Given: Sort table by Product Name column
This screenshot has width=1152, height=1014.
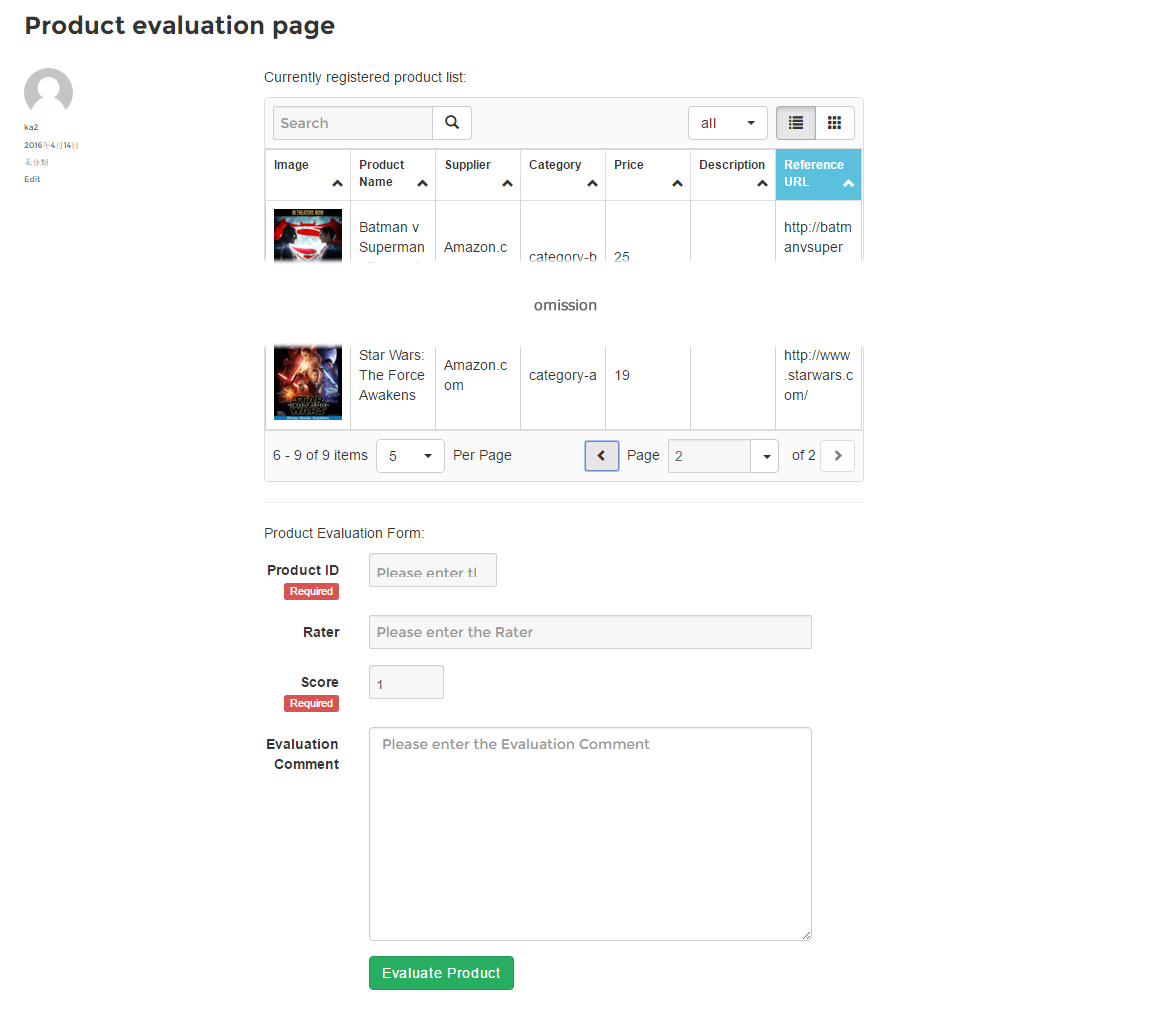Looking at the screenshot, I should click(392, 174).
